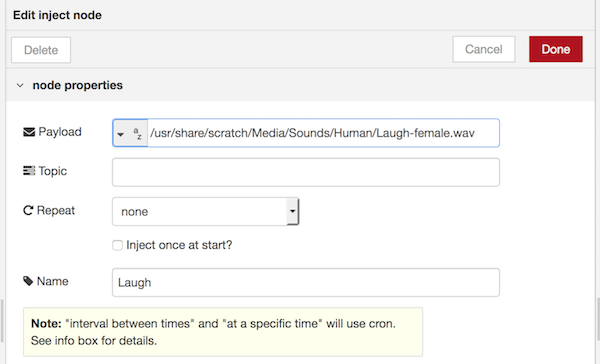Delete this inject node
Screen dimensions: 600x364
click(x=41, y=50)
